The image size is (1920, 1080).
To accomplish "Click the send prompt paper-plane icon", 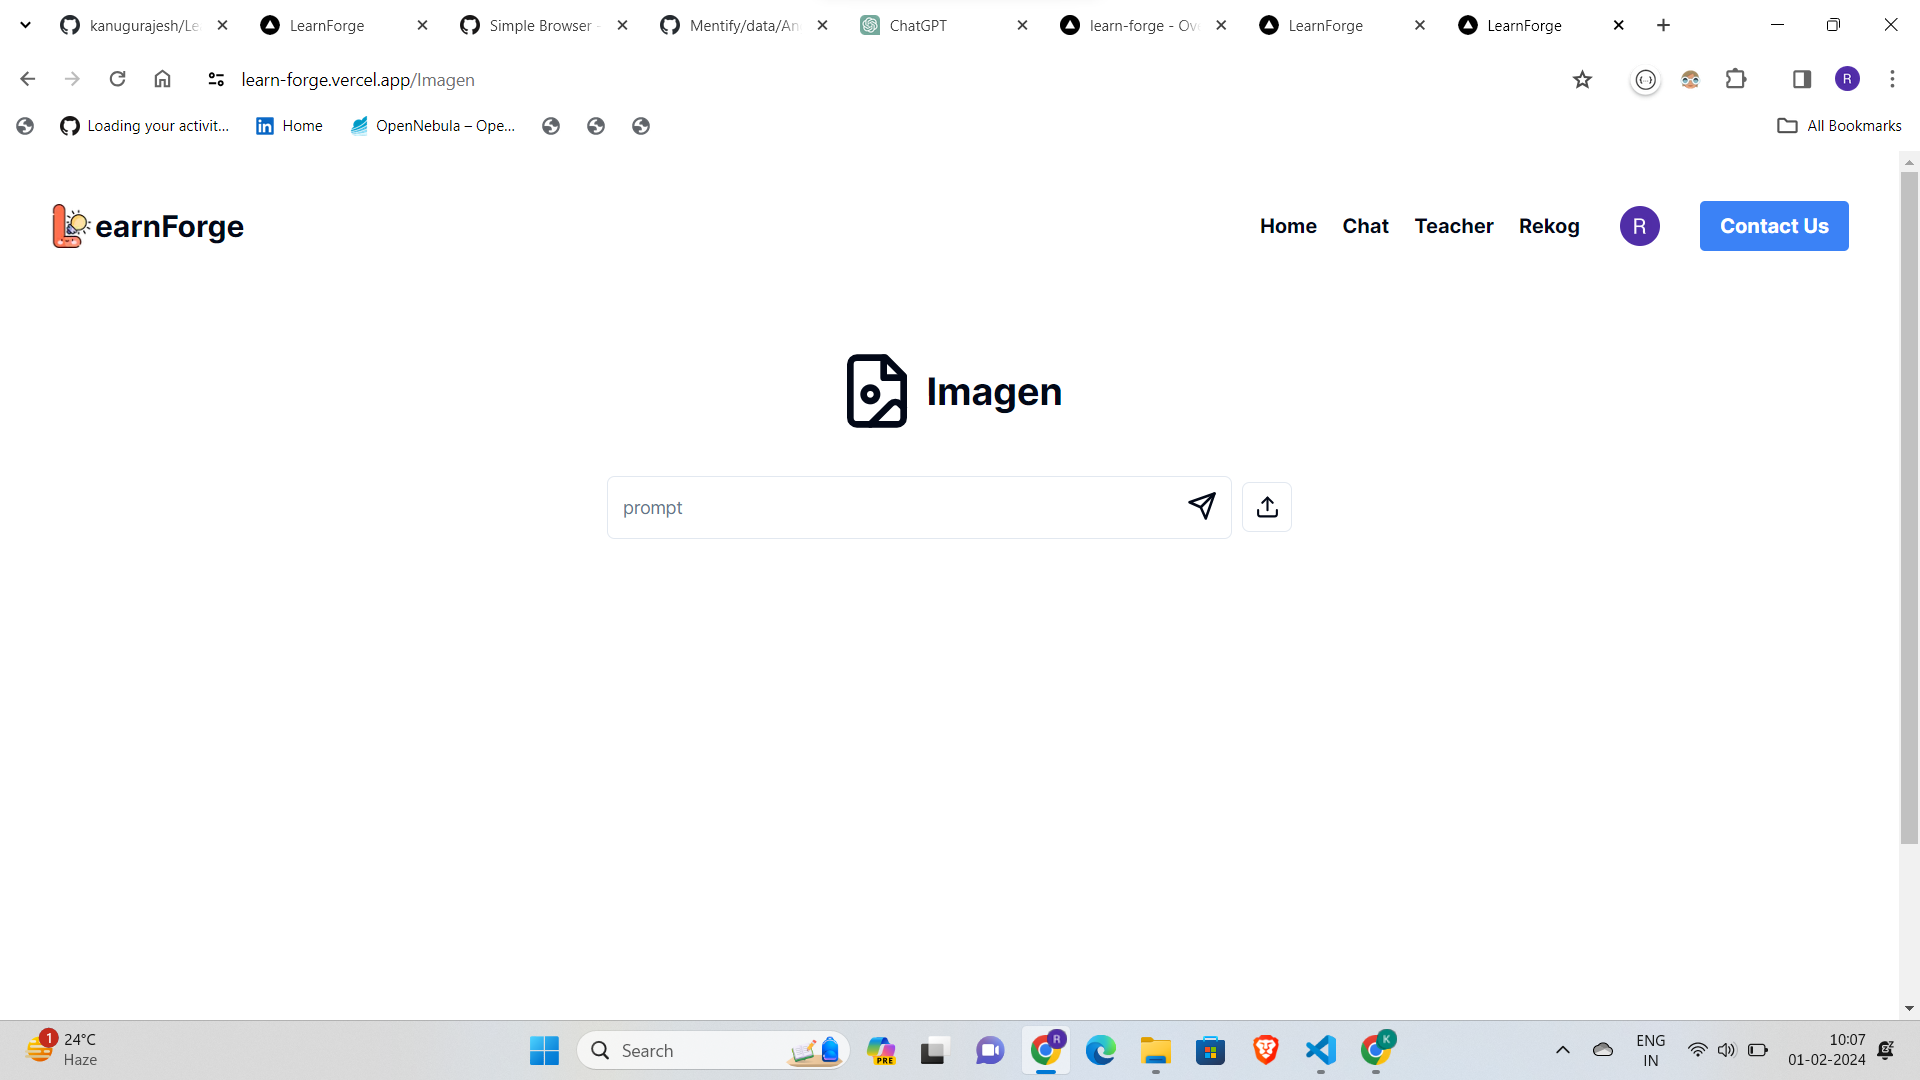I will pos(1201,507).
